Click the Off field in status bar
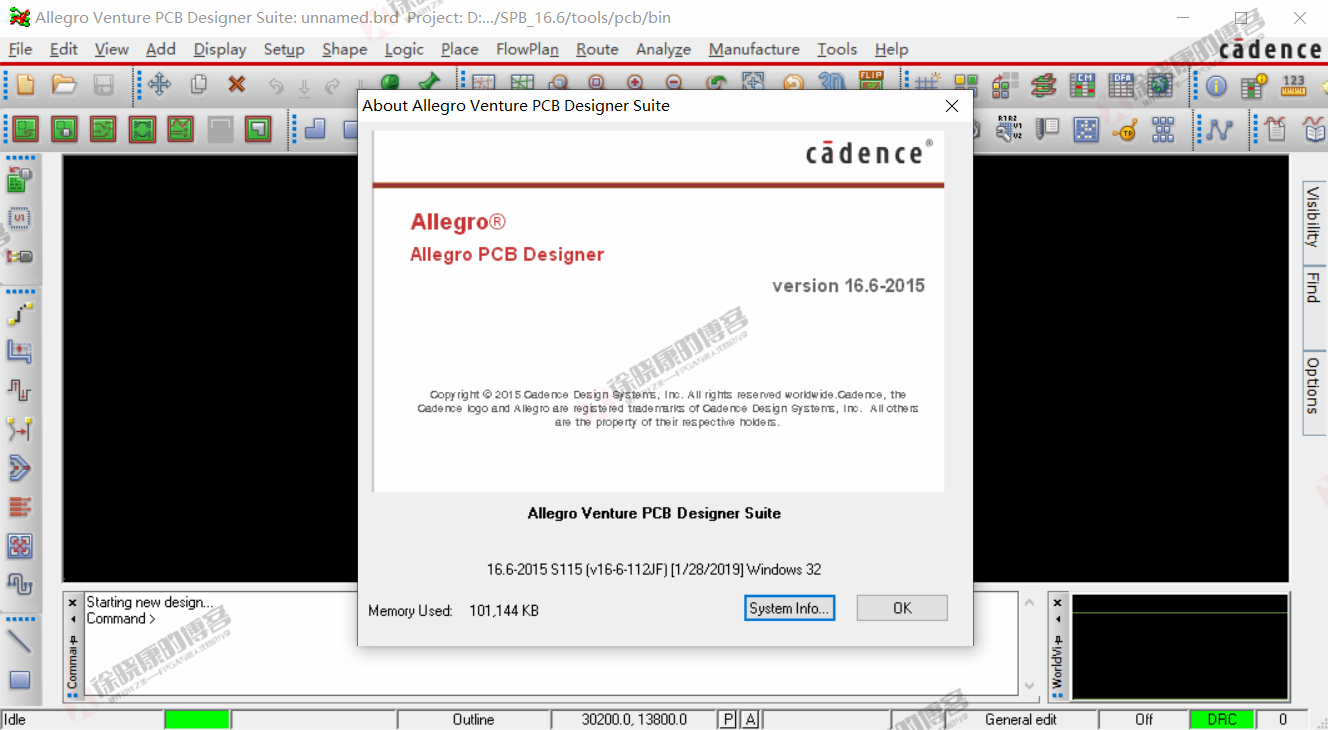Screen dimensions: 1328x730 (1144, 719)
